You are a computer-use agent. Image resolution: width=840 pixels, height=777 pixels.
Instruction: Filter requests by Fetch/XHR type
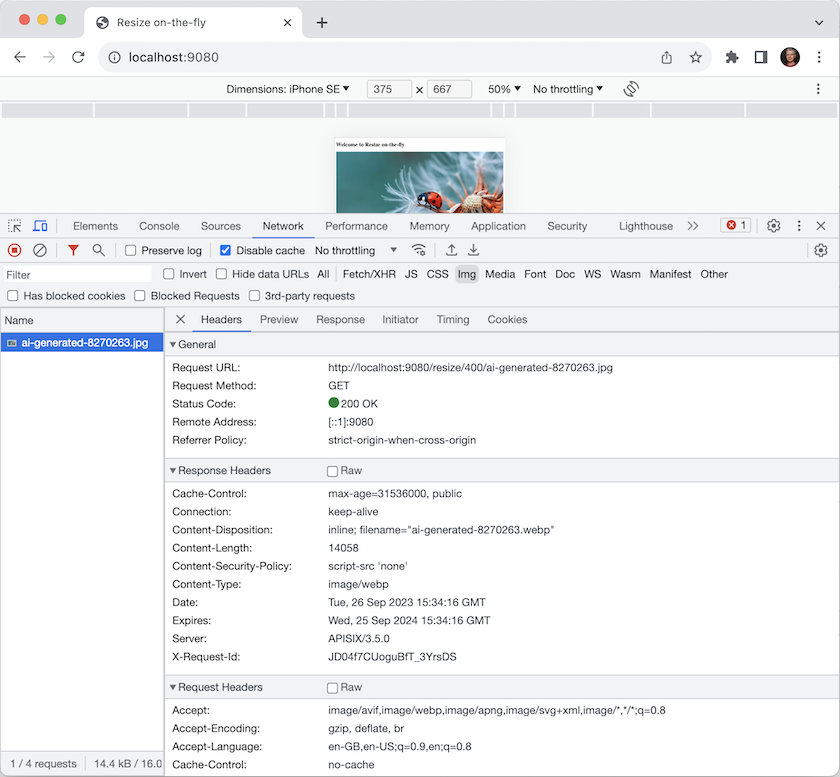pyautogui.click(x=369, y=274)
